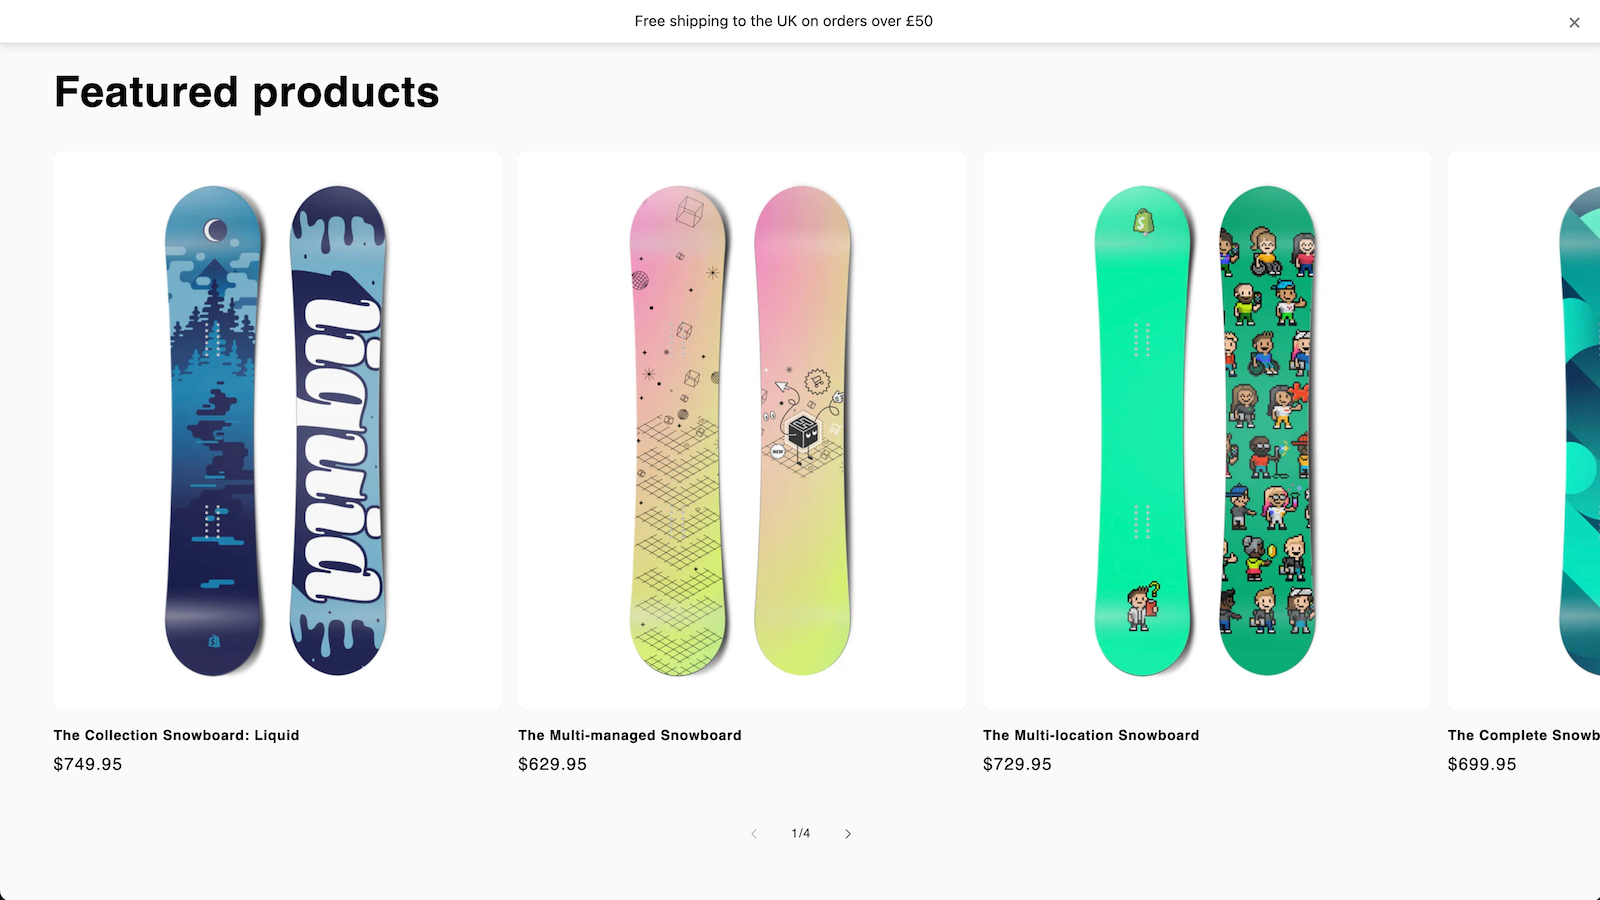This screenshot has height=900, width=1600.
Task: Click the 1/4 slide counter
Action: point(801,833)
